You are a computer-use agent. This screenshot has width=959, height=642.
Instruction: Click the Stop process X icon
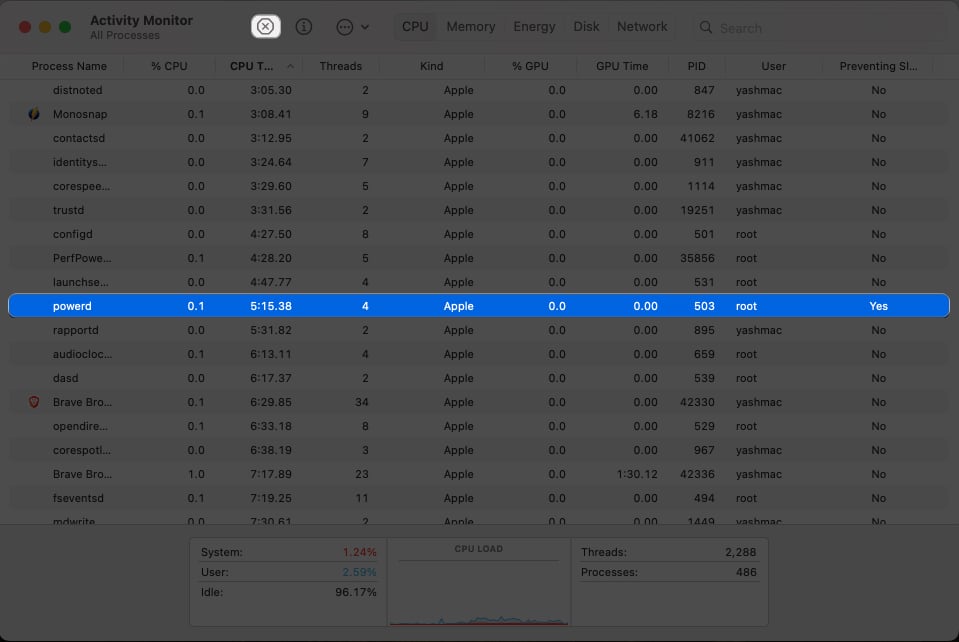(265, 27)
